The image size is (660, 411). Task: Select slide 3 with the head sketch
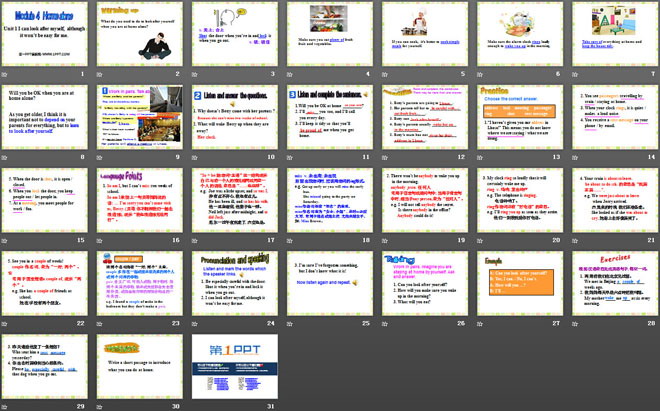click(x=235, y=34)
